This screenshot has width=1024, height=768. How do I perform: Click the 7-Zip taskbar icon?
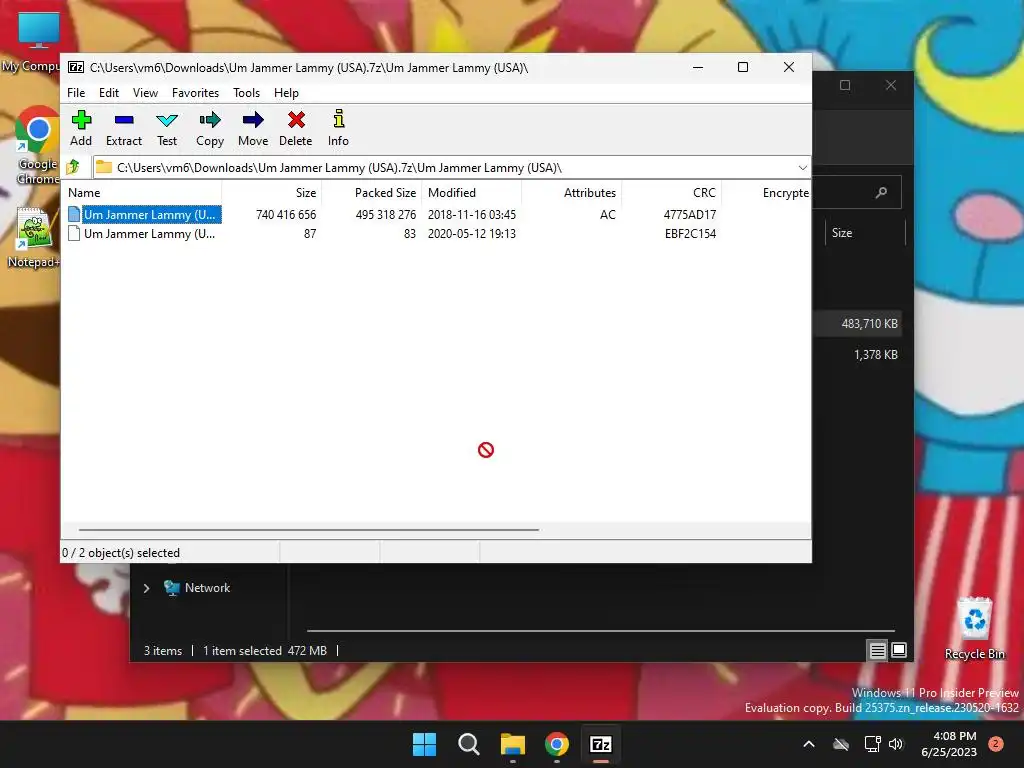click(x=601, y=744)
